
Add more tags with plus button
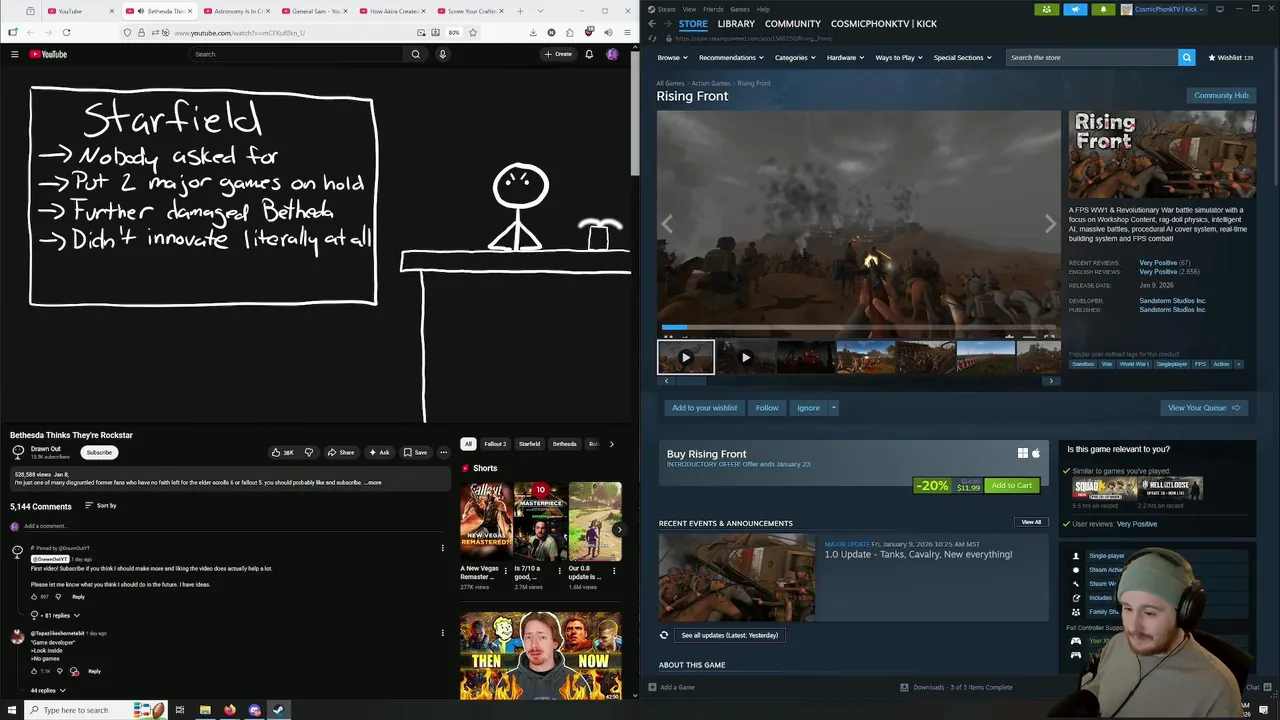pyautogui.click(x=1239, y=364)
